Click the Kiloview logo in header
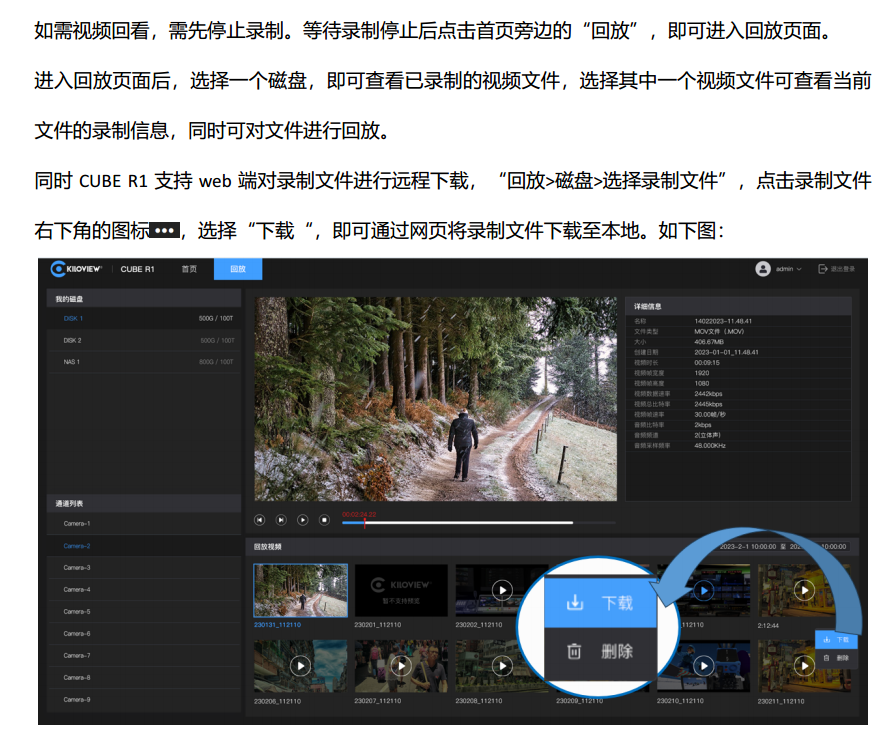This screenshot has width=894, height=753. pyautogui.click(x=76, y=268)
